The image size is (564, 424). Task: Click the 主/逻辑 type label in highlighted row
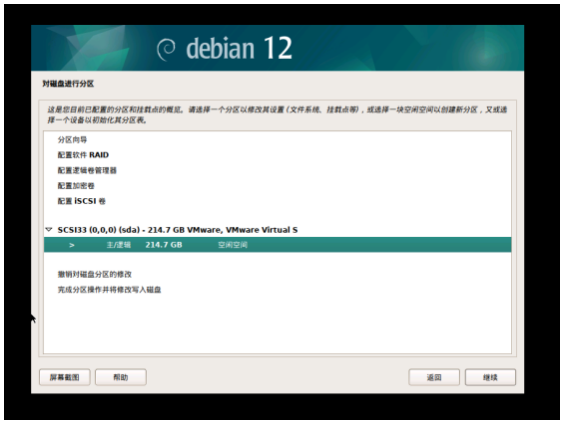[119, 245]
